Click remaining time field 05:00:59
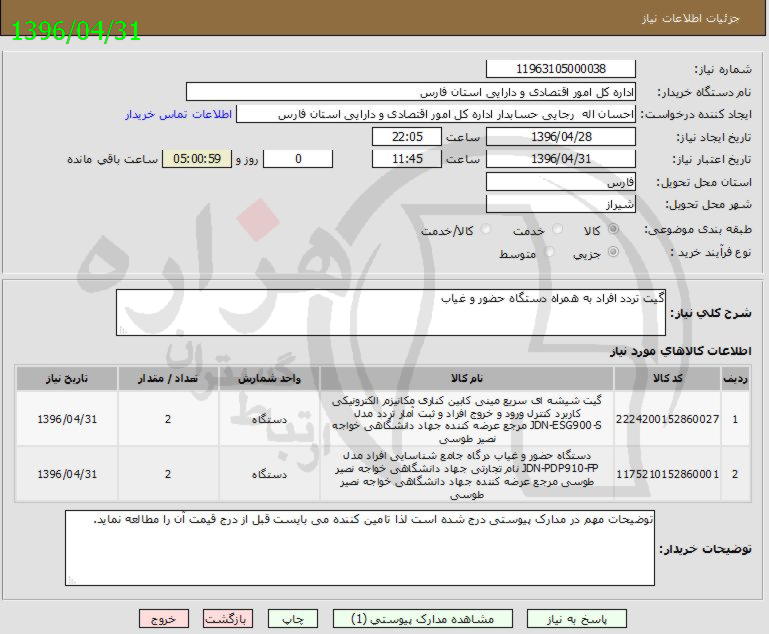Screen dimensions: 769x634 coord(197,159)
